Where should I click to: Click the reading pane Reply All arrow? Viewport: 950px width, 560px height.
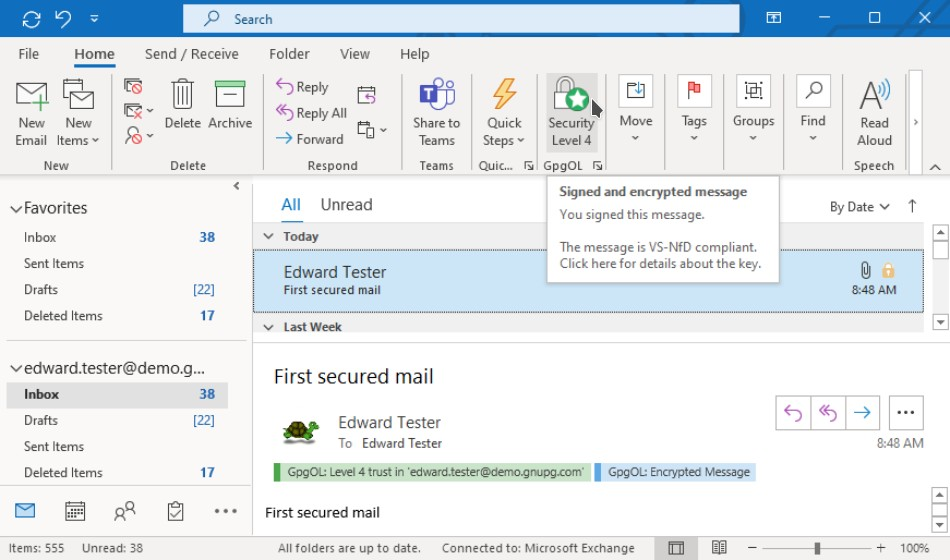pos(828,413)
